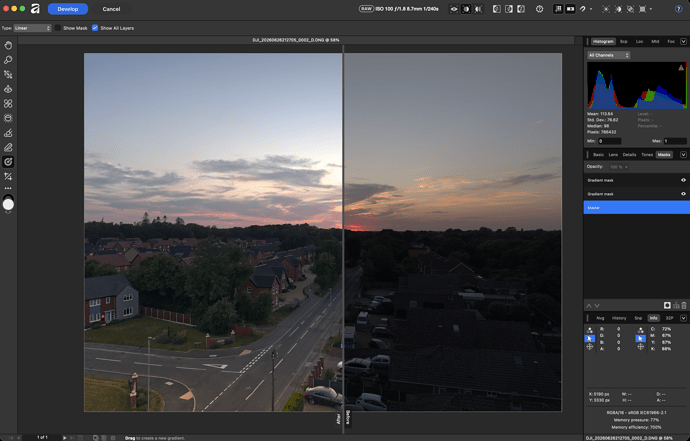
Task: Hide the top Gradient mask layer
Action: click(683, 180)
